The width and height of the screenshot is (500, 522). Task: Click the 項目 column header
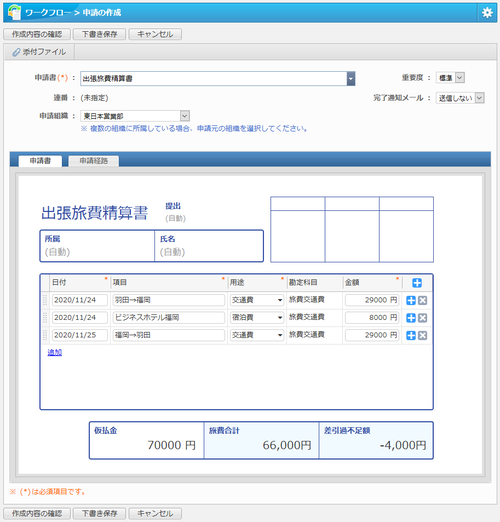(x=169, y=283)
